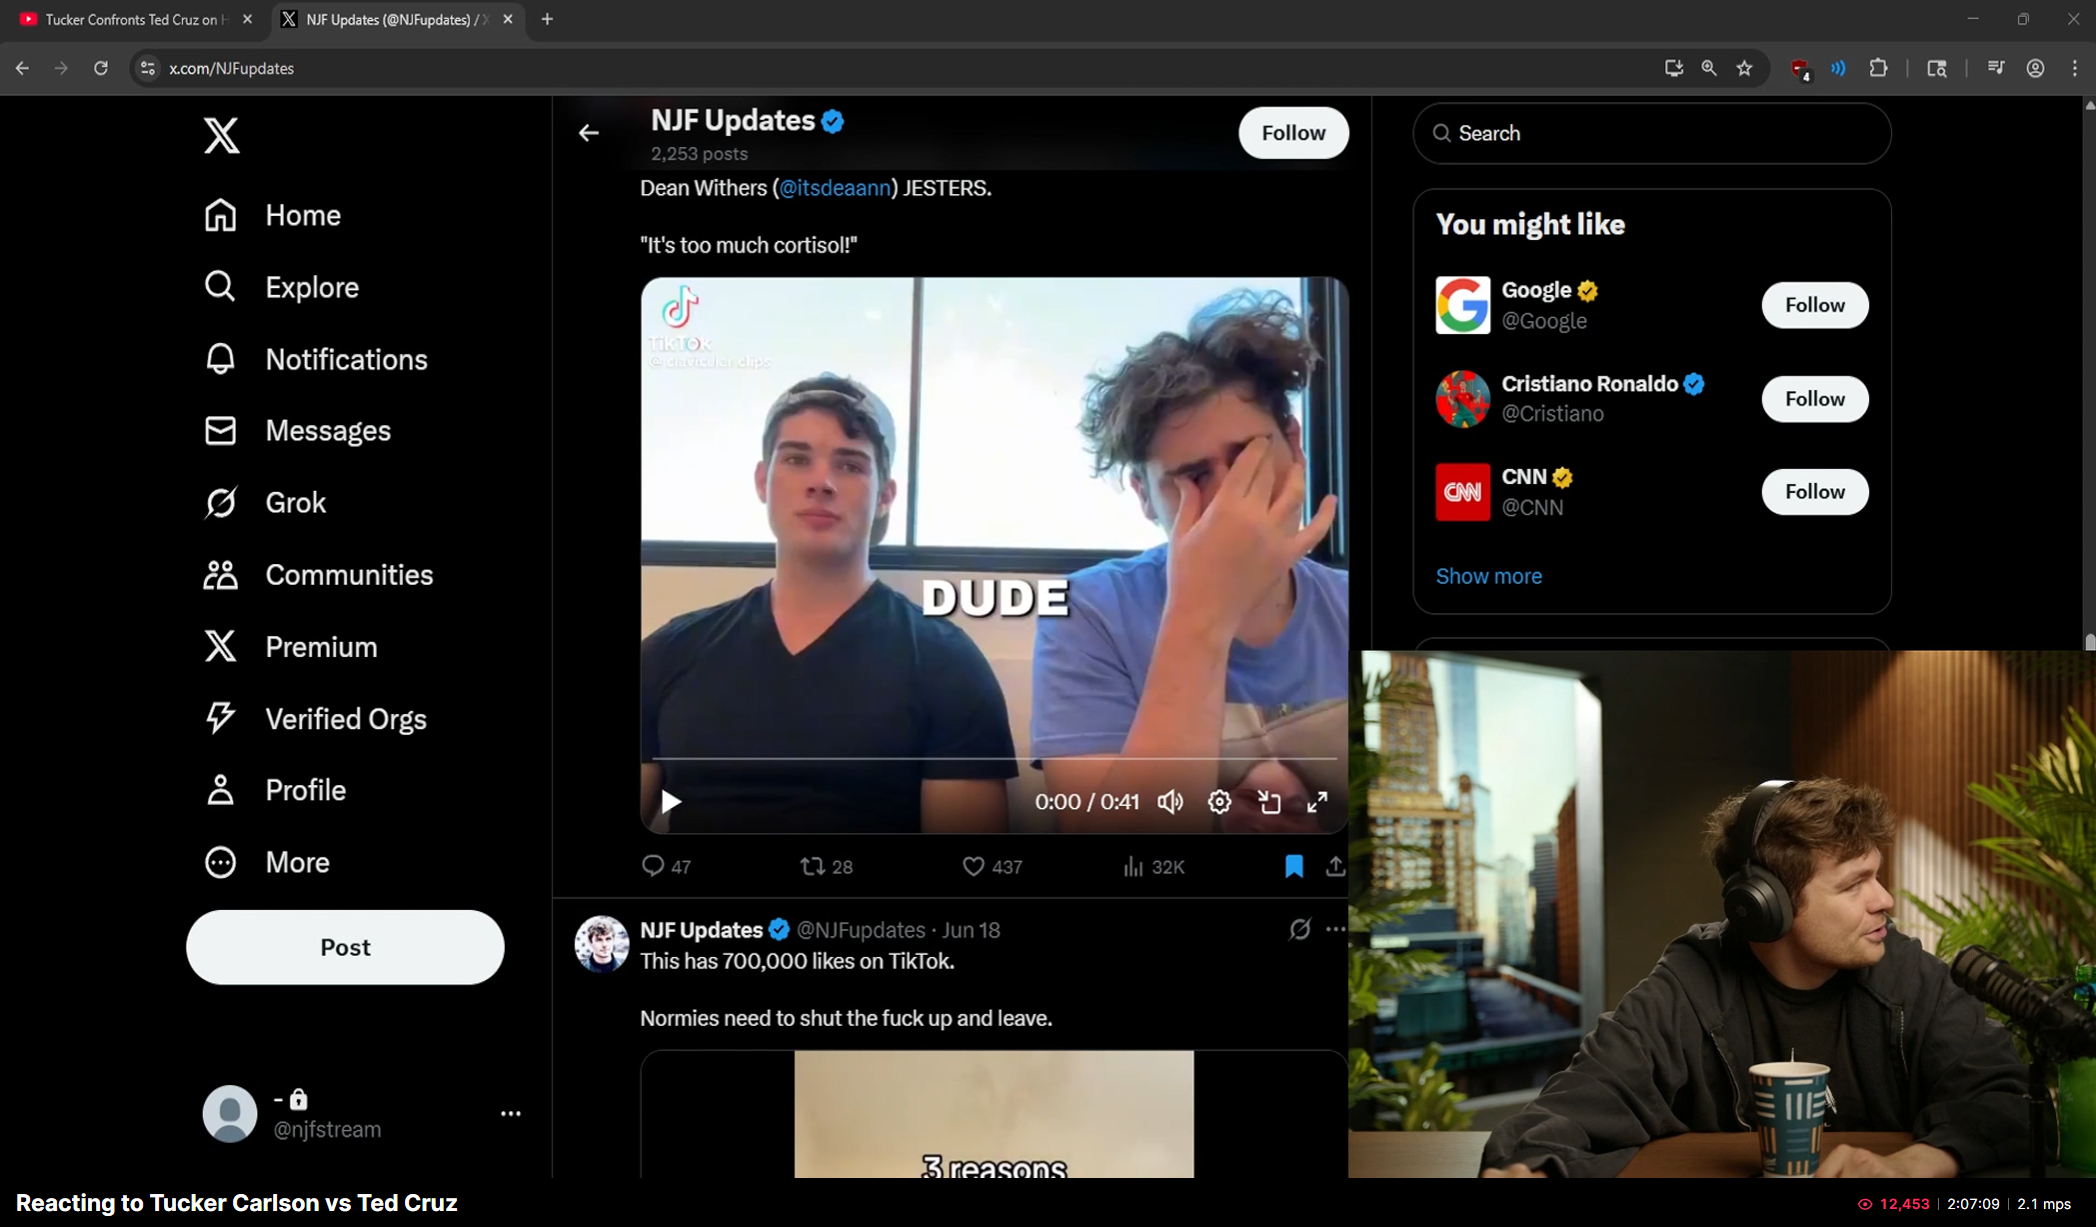
Task: Click the Post button
Action: point(345,947)
